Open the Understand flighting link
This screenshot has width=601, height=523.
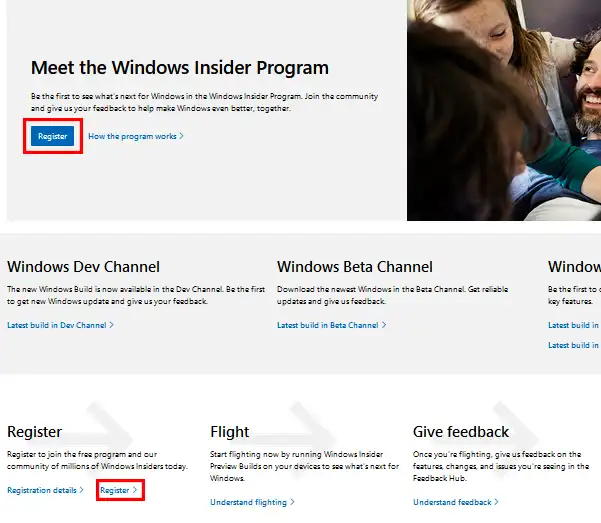pyautogui.click(x=252, y=502)
